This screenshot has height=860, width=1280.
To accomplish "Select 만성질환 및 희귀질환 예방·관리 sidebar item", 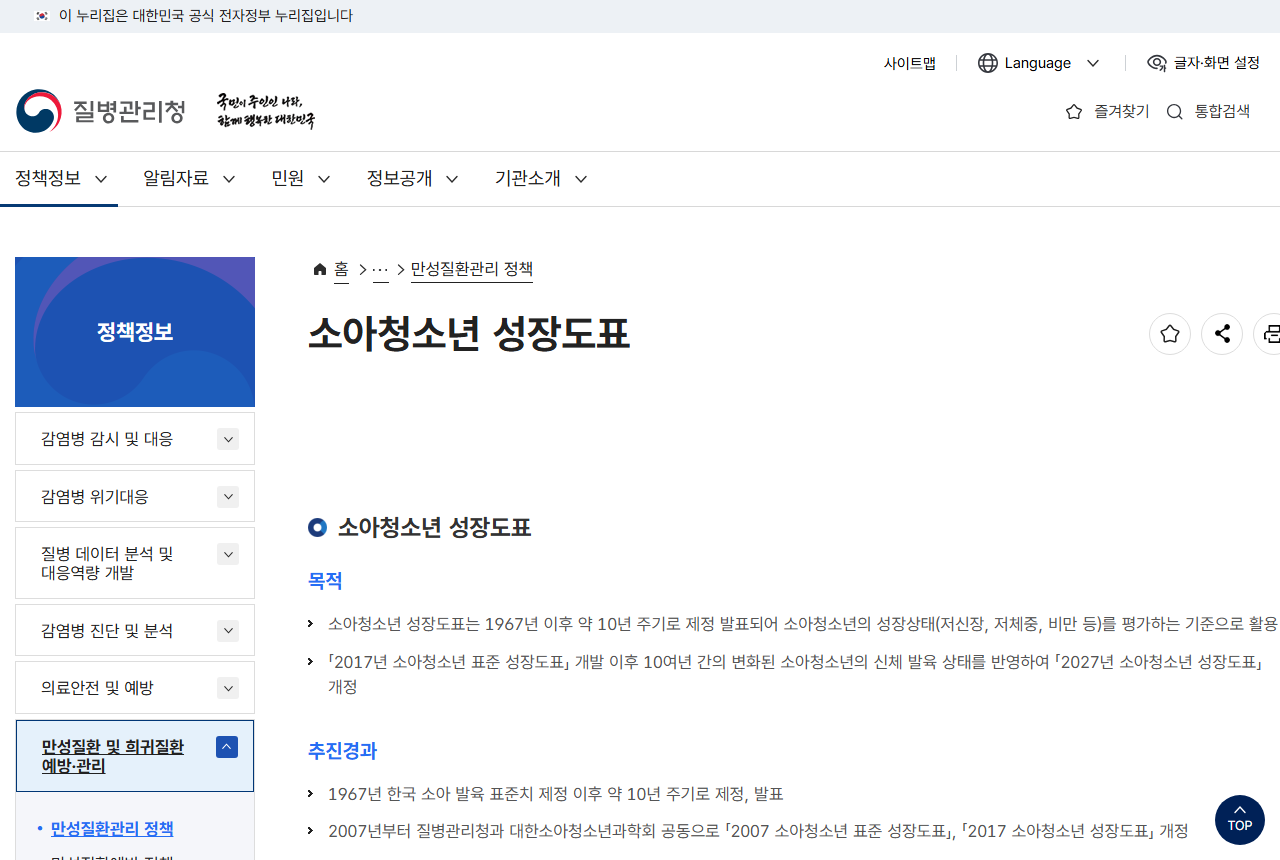I will click(135, 756).
